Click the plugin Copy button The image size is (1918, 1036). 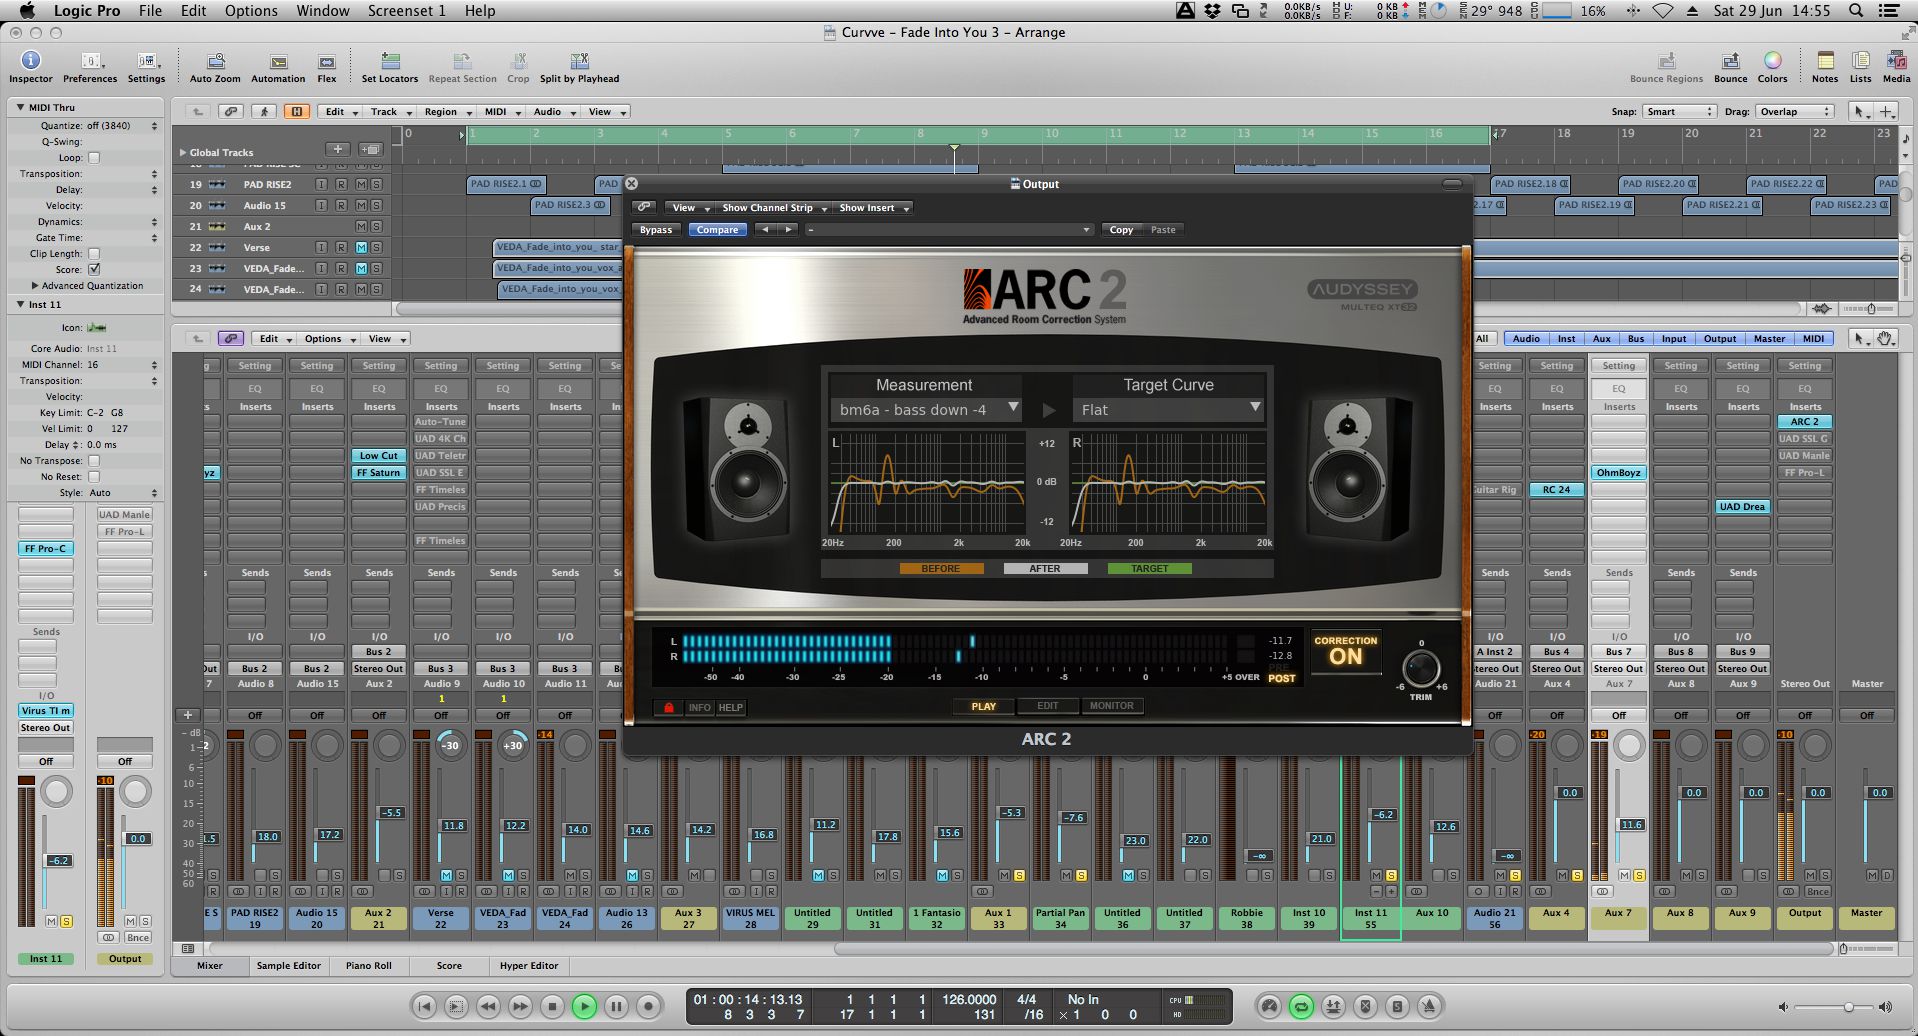[x=1121, y=229]
